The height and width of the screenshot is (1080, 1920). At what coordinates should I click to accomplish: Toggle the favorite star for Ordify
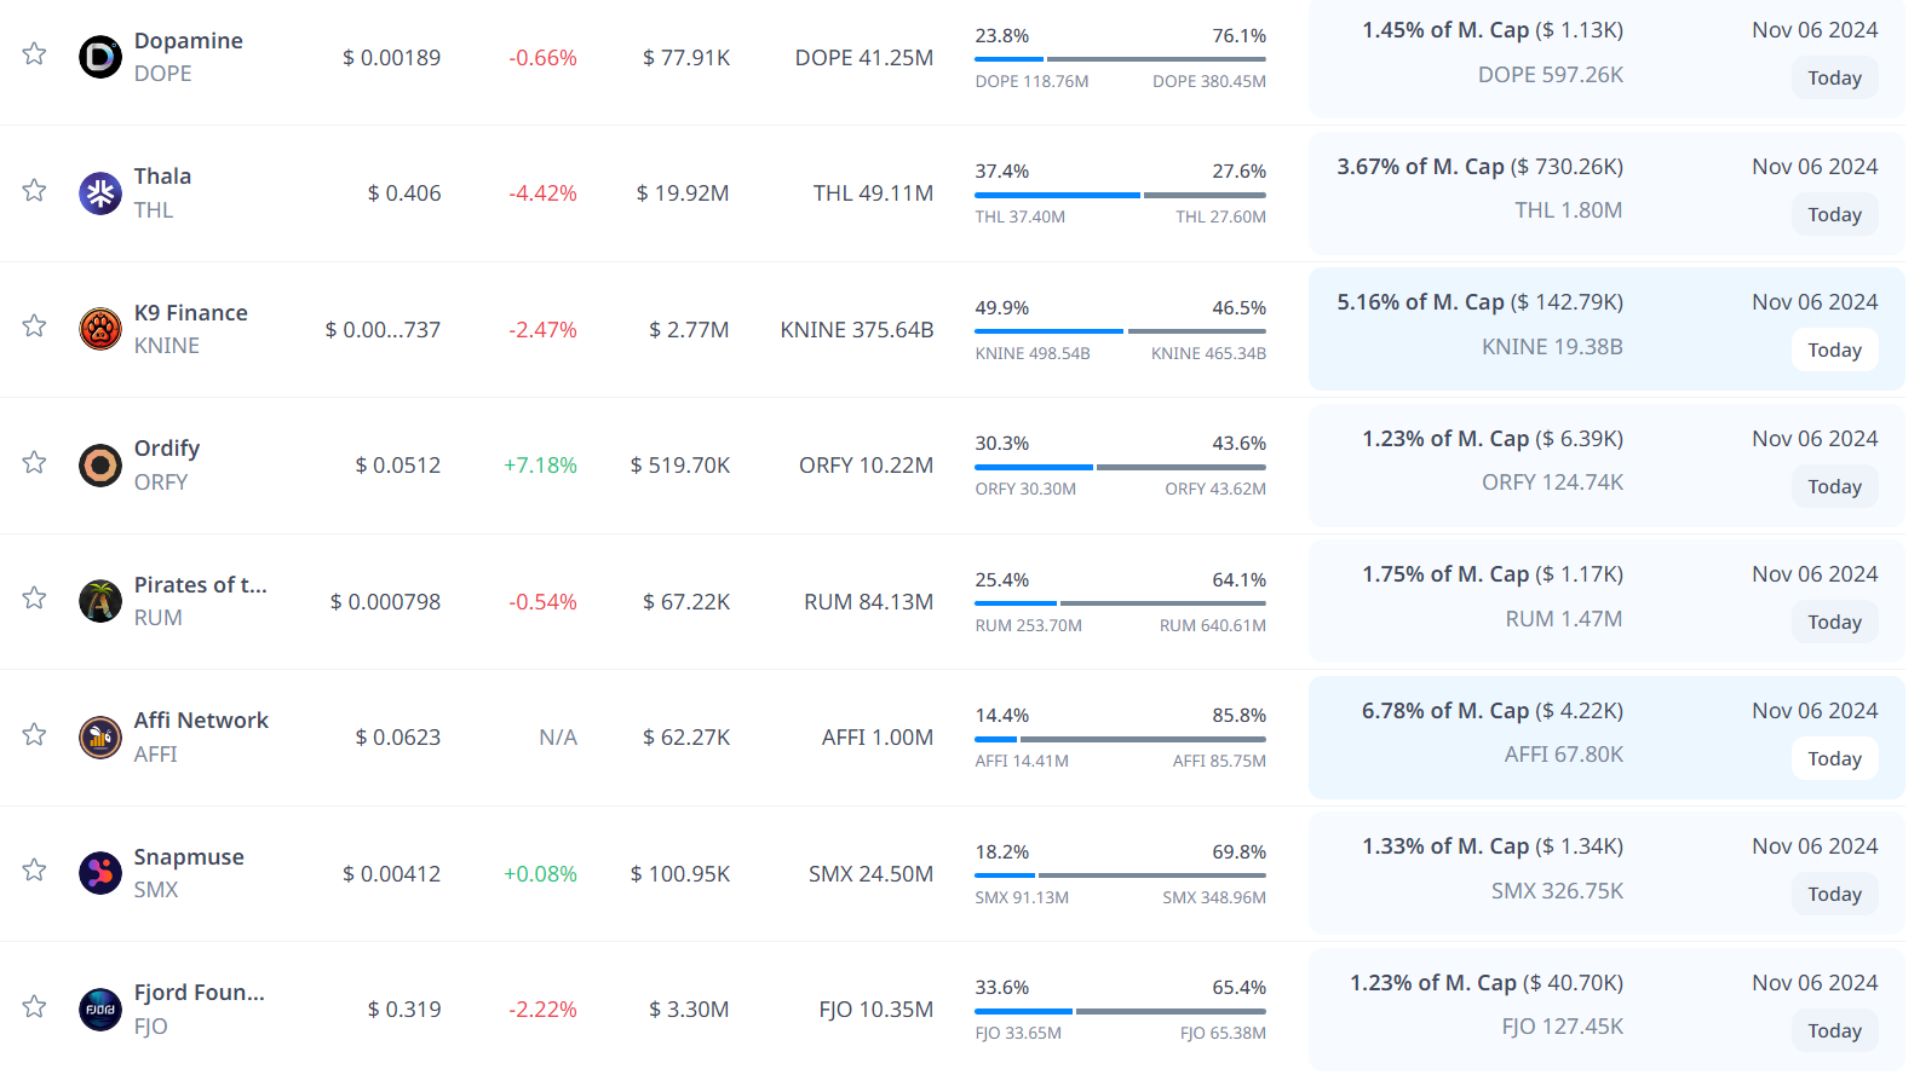coord(34,462)
